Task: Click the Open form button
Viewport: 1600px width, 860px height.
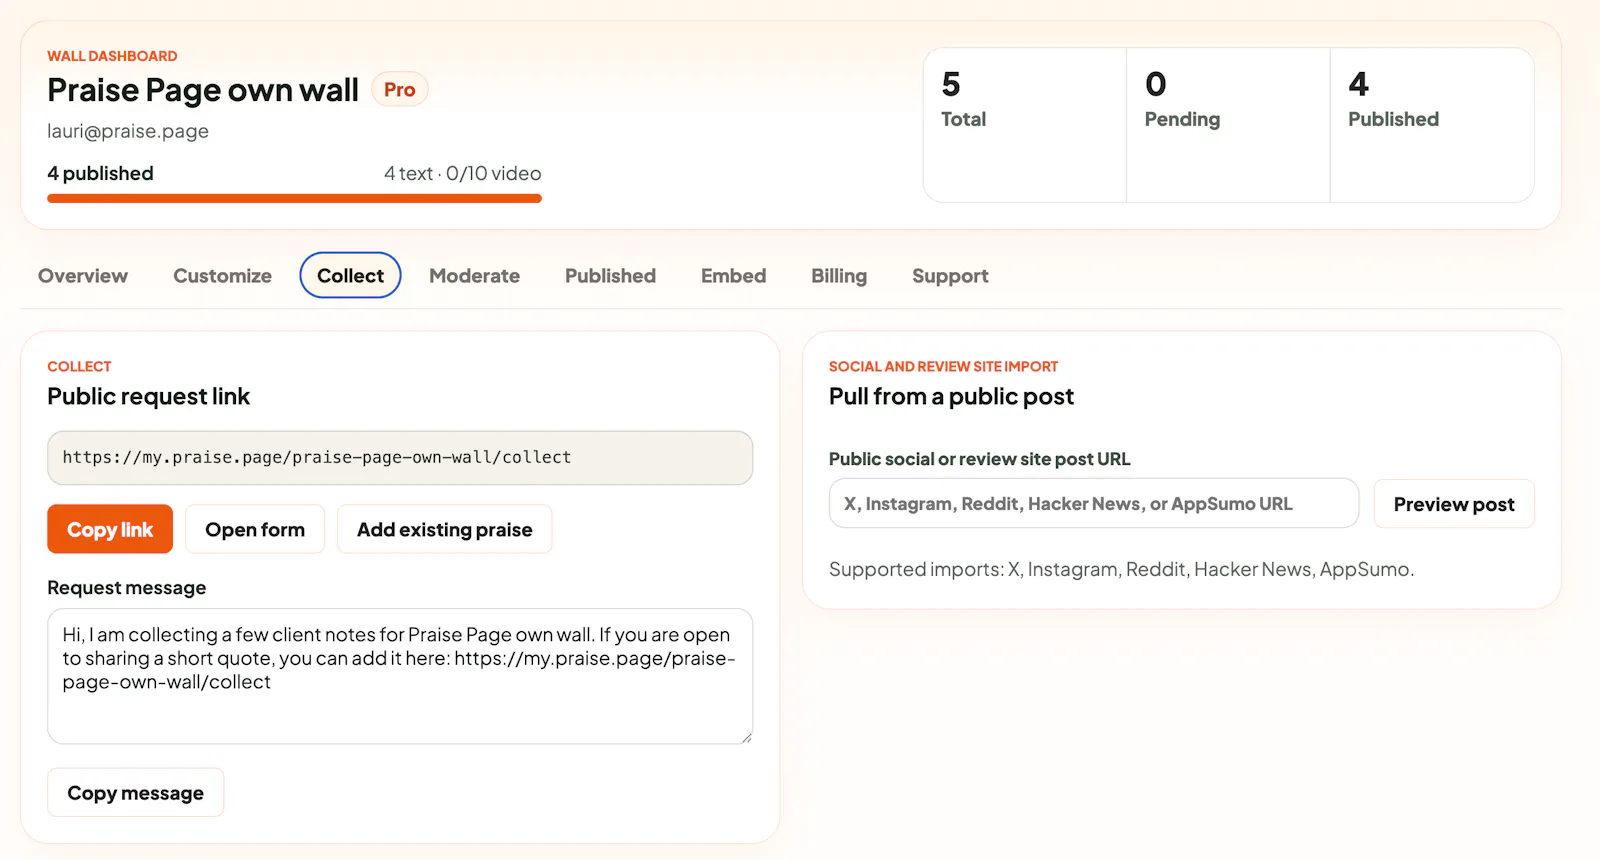Action: pos(255,529)
